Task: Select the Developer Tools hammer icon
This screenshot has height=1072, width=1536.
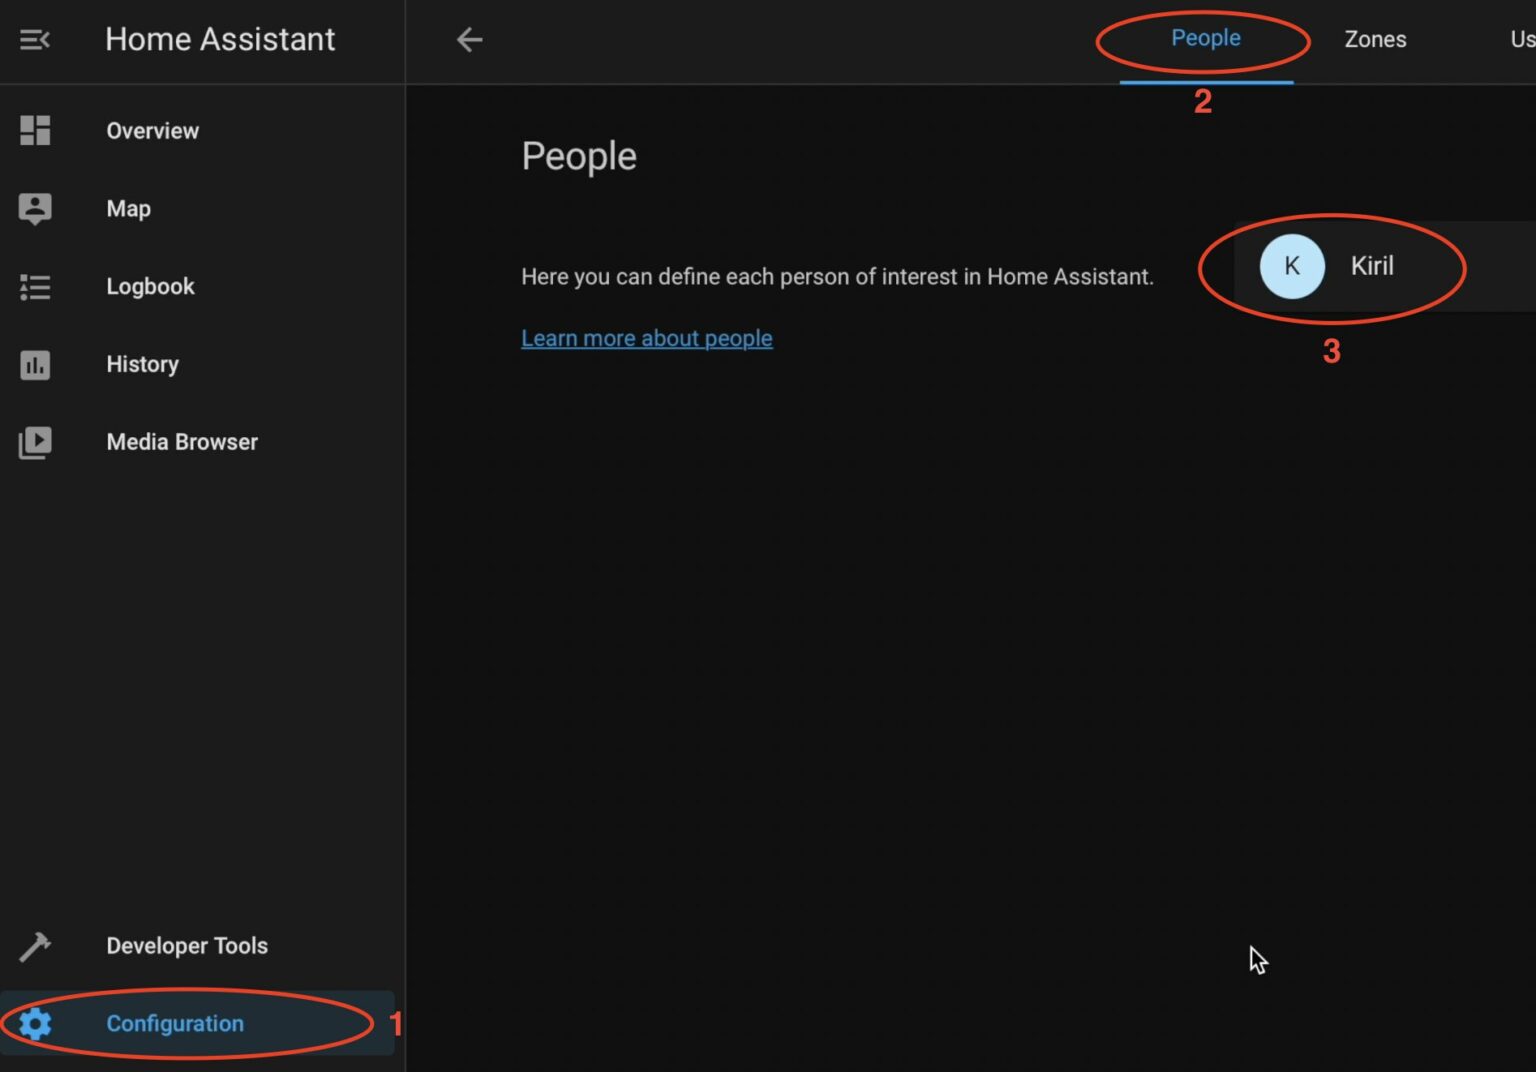Action: (x=34, y=945)
